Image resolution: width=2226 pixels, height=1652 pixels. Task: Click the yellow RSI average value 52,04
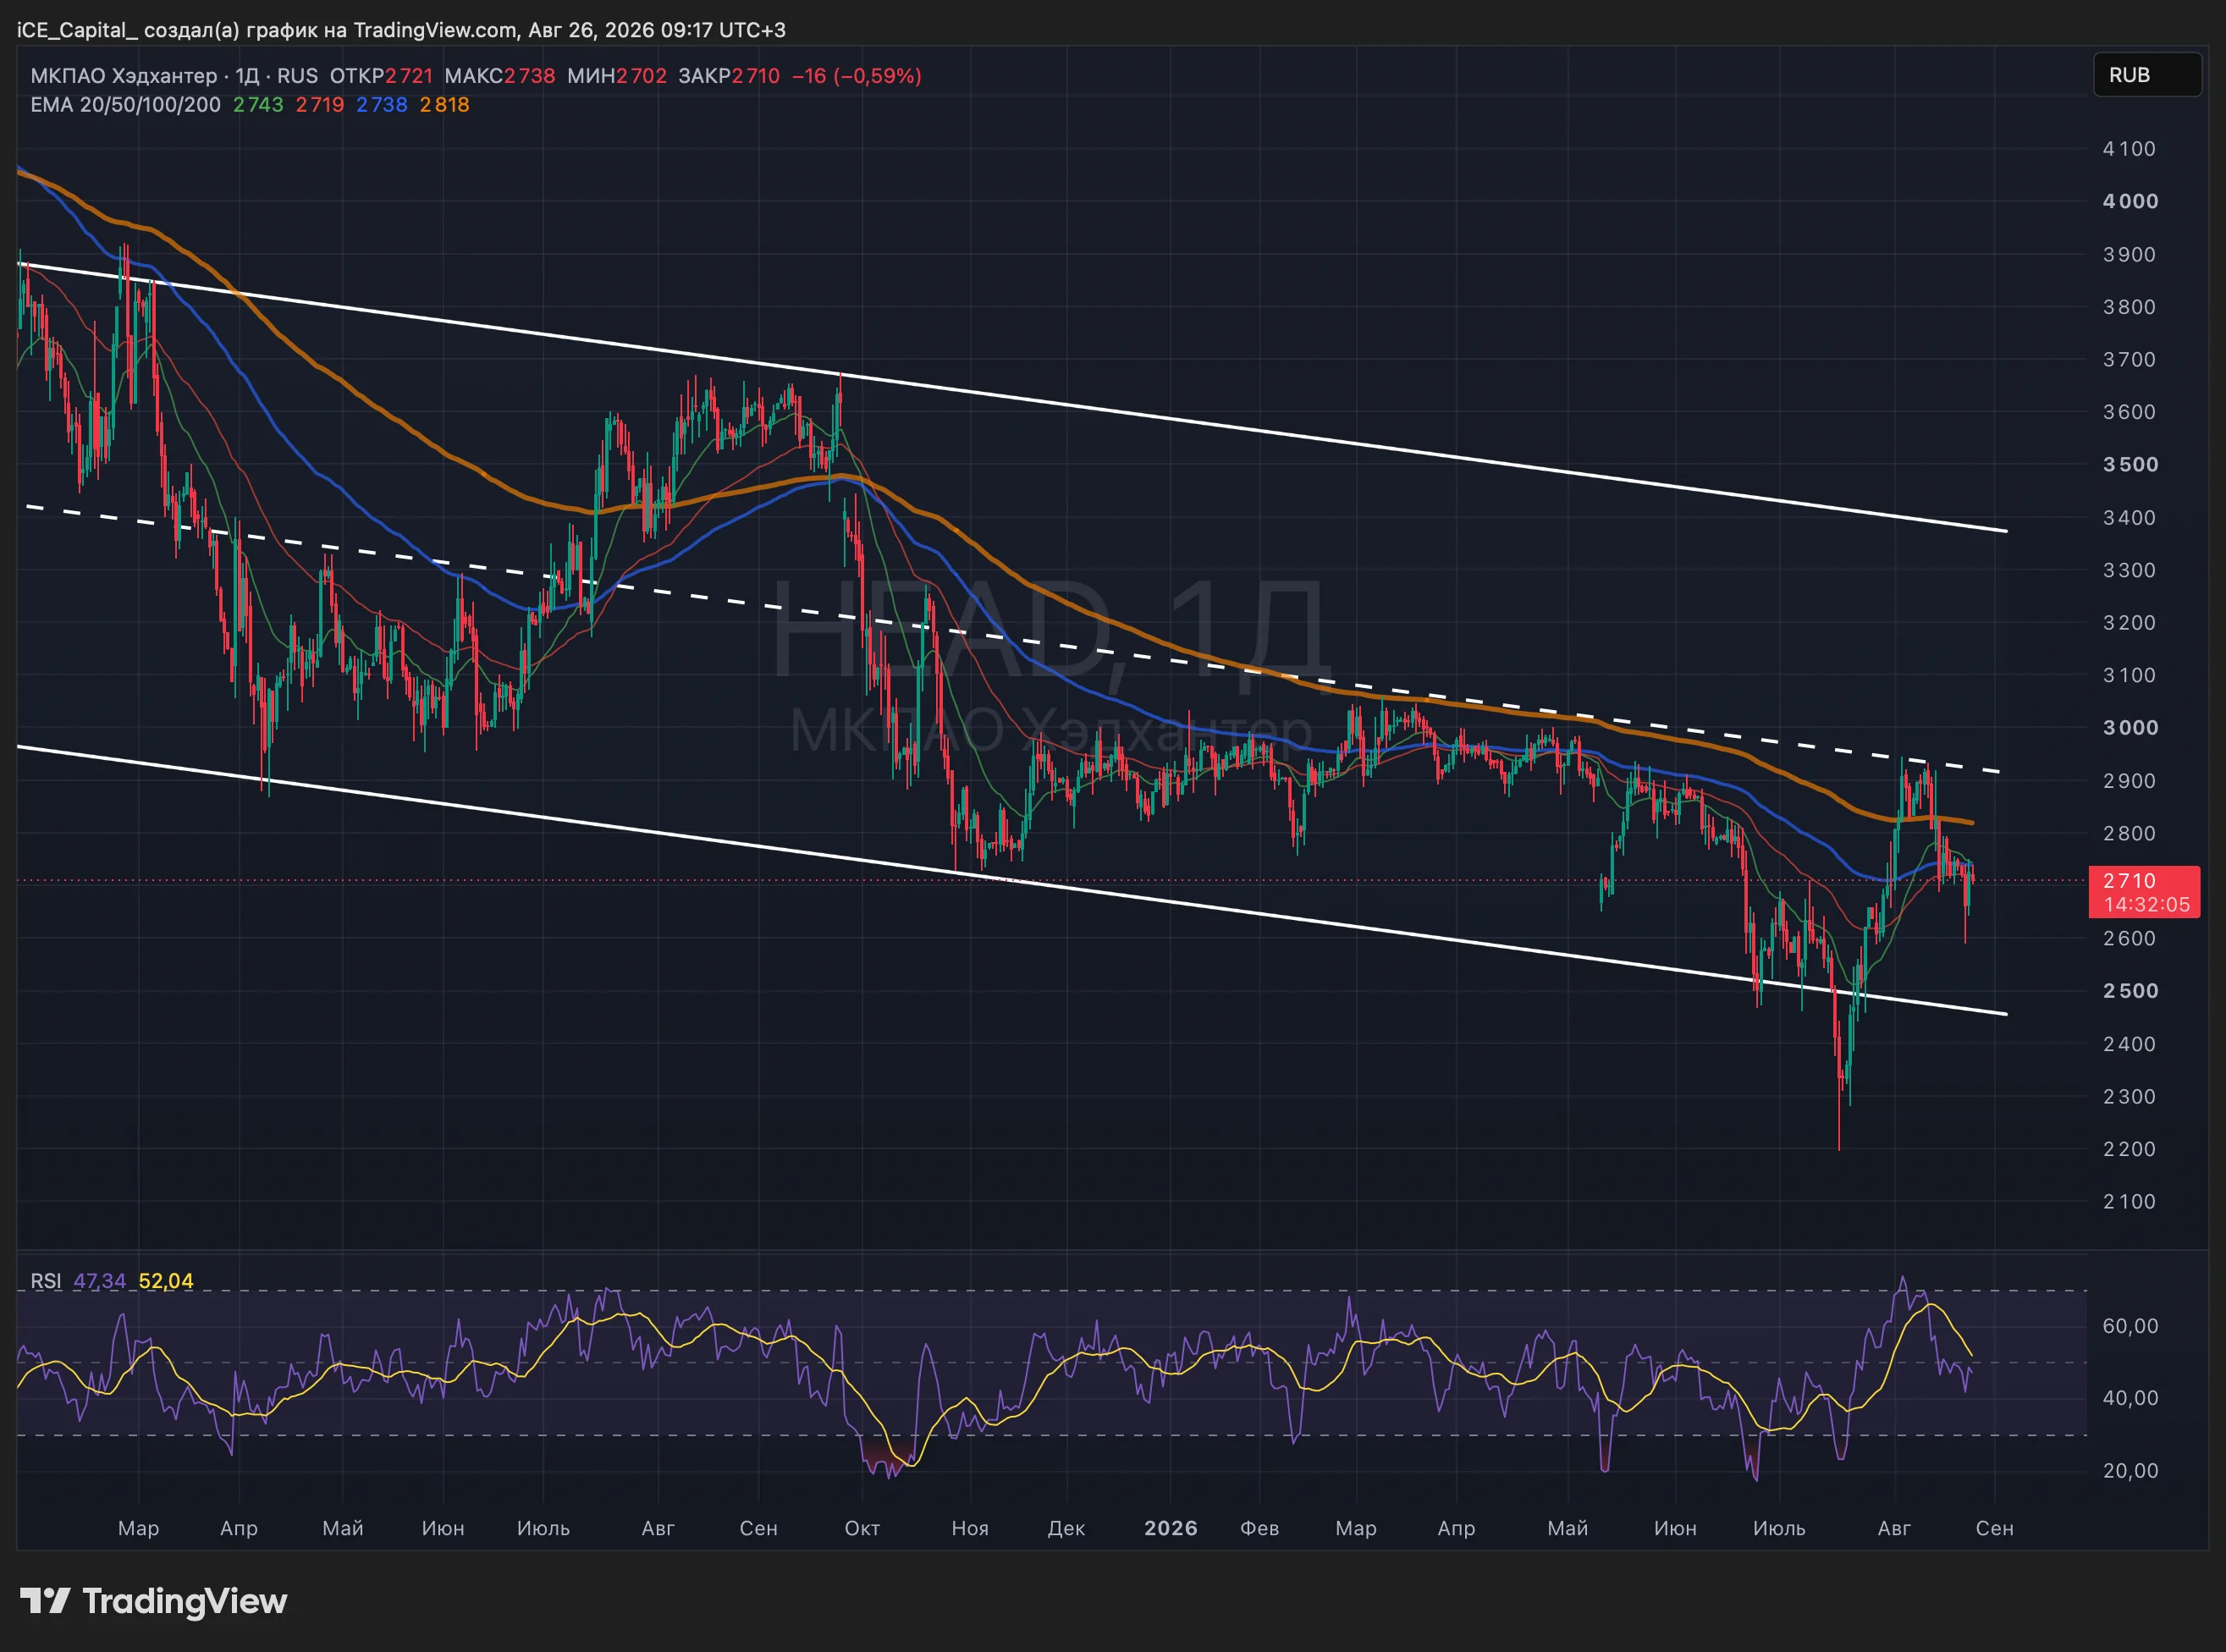tap(166, 1281)
